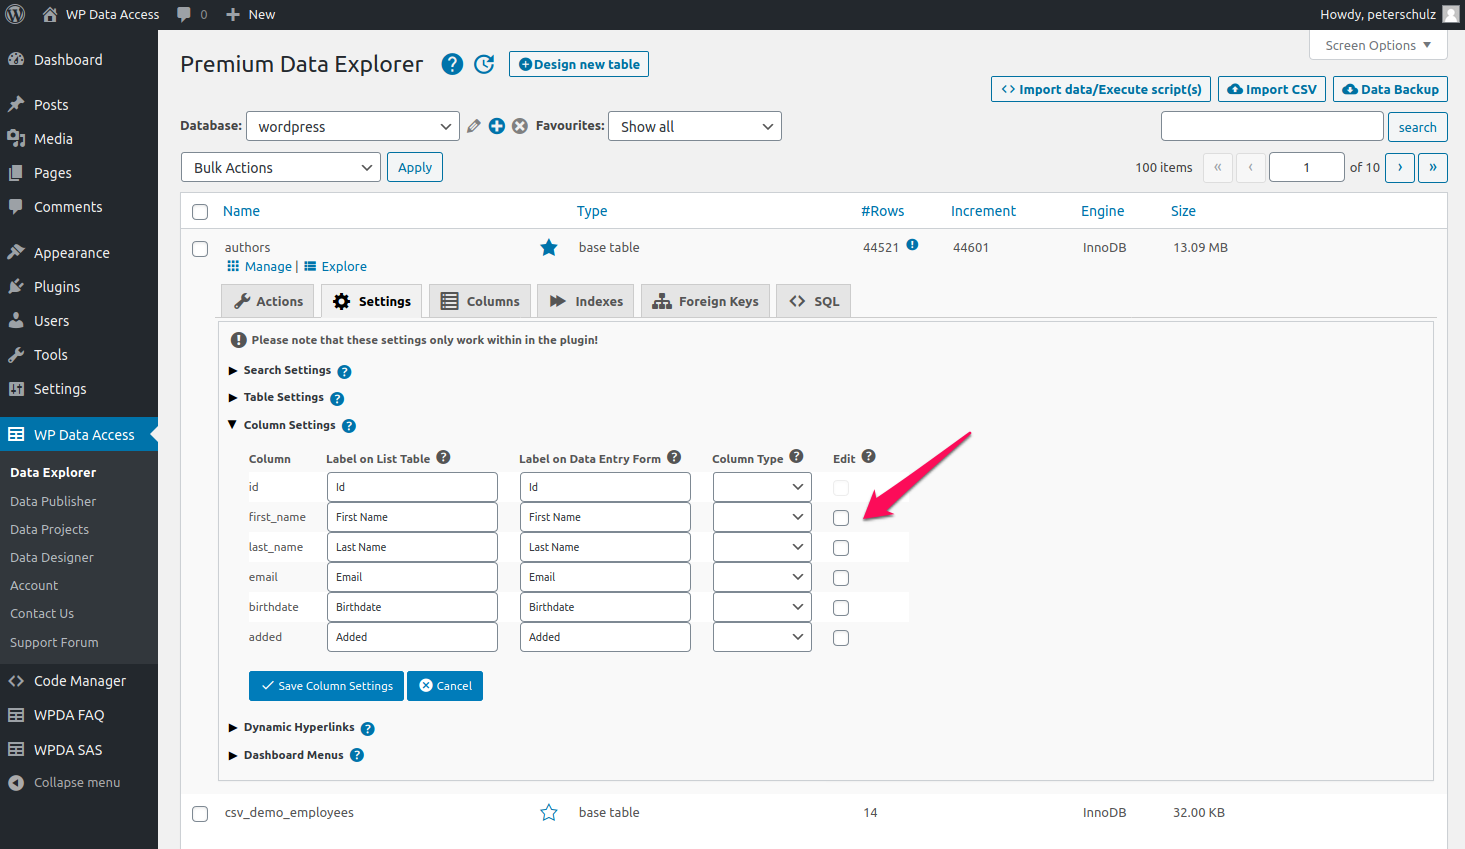Toggle favourite star for csv_demo_employees table
Screen dimensions: 1465x849
(x=549, y=812)
